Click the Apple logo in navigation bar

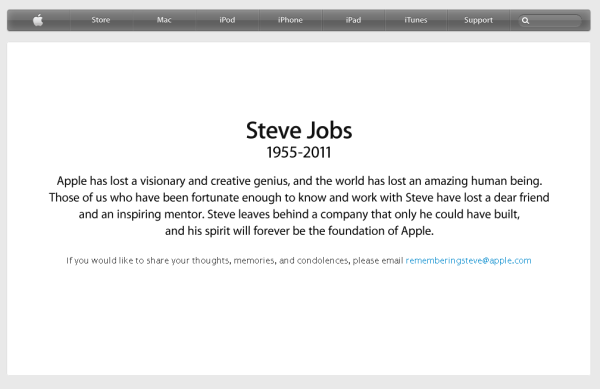click(x=38, y=20)
